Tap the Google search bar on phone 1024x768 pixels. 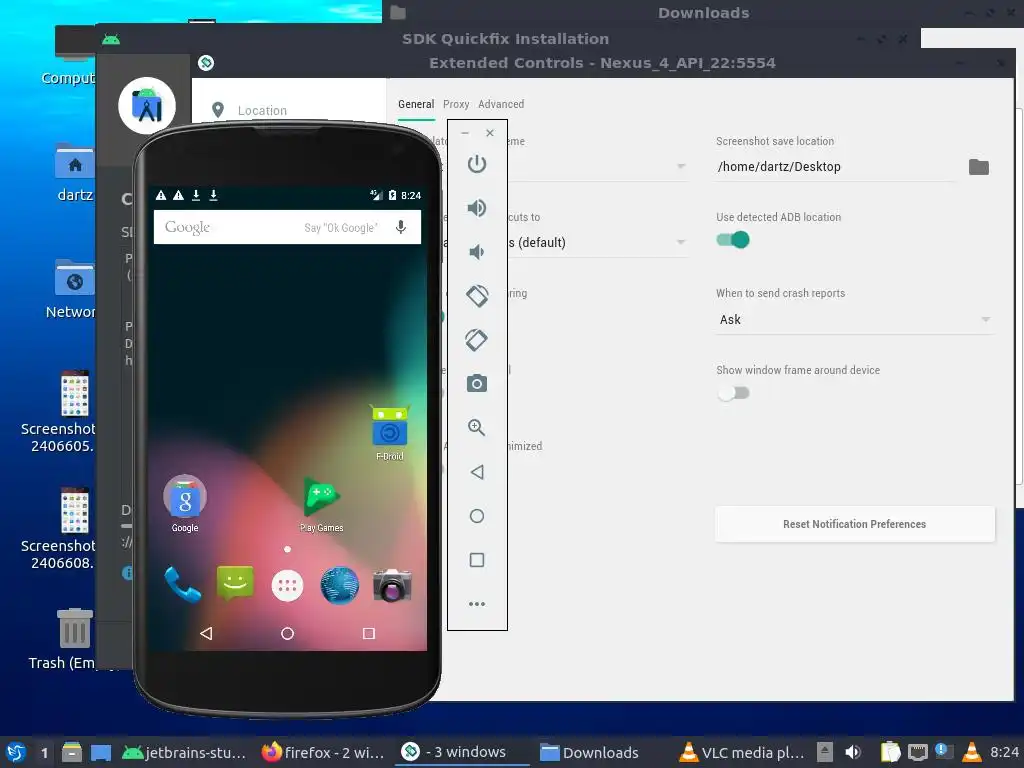coord(287,227)
